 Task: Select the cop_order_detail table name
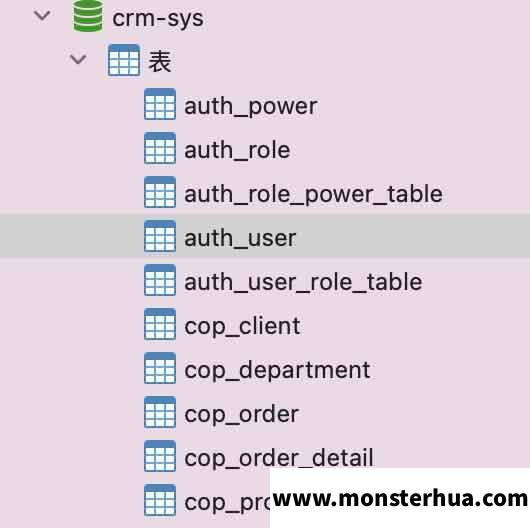(x=279, y=458)
